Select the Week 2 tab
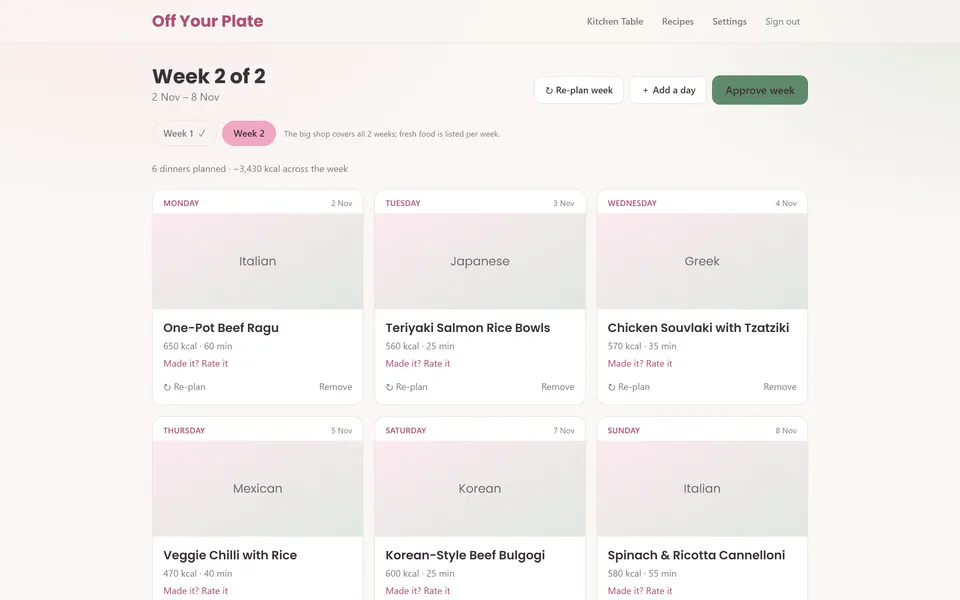The image size is (960, 600). (x=249, y=133)
